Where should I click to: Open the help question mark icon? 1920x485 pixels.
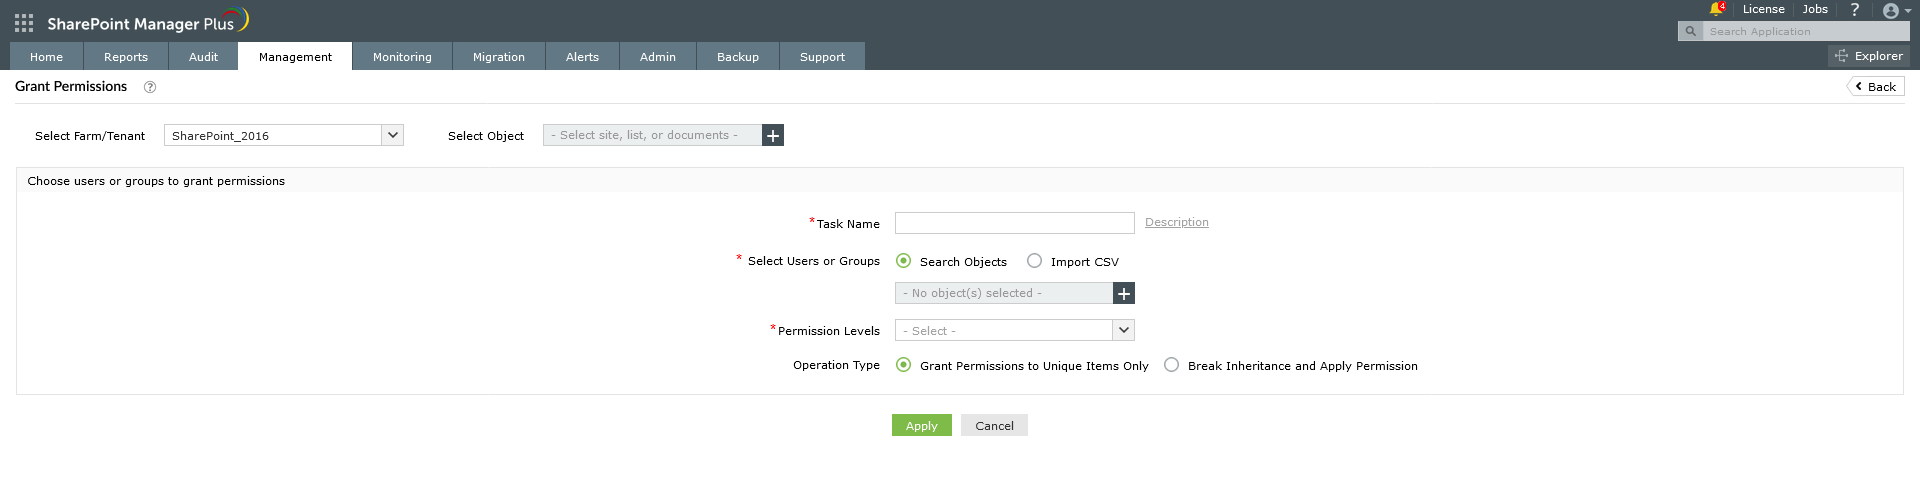point(1855,10)
